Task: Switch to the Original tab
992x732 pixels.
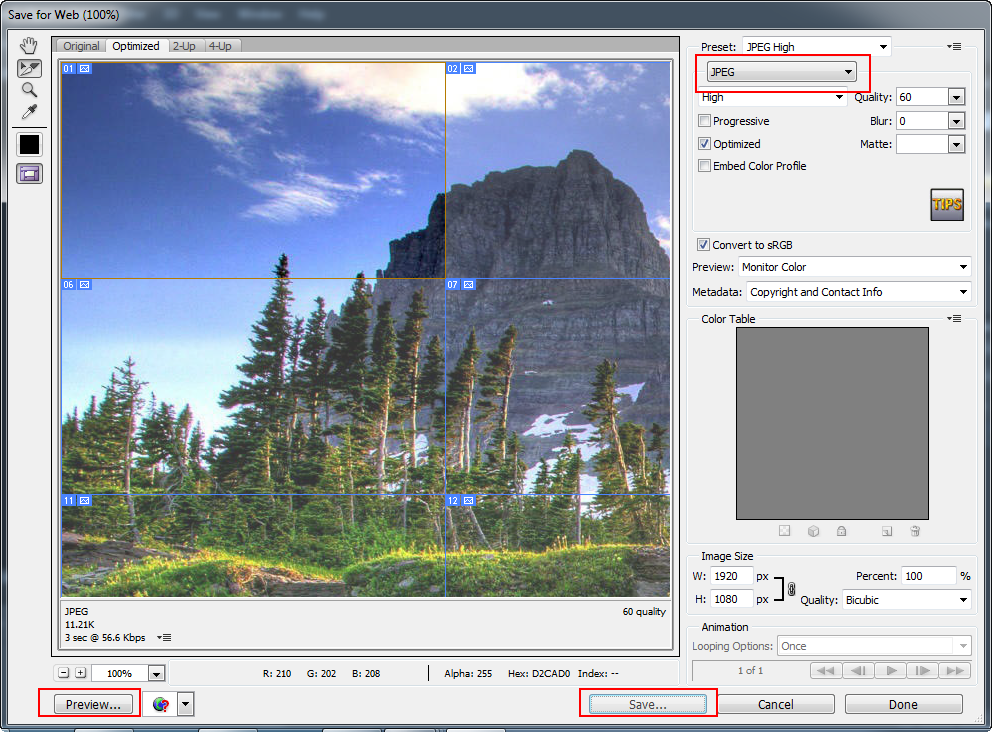Action: tap(81, 45)
